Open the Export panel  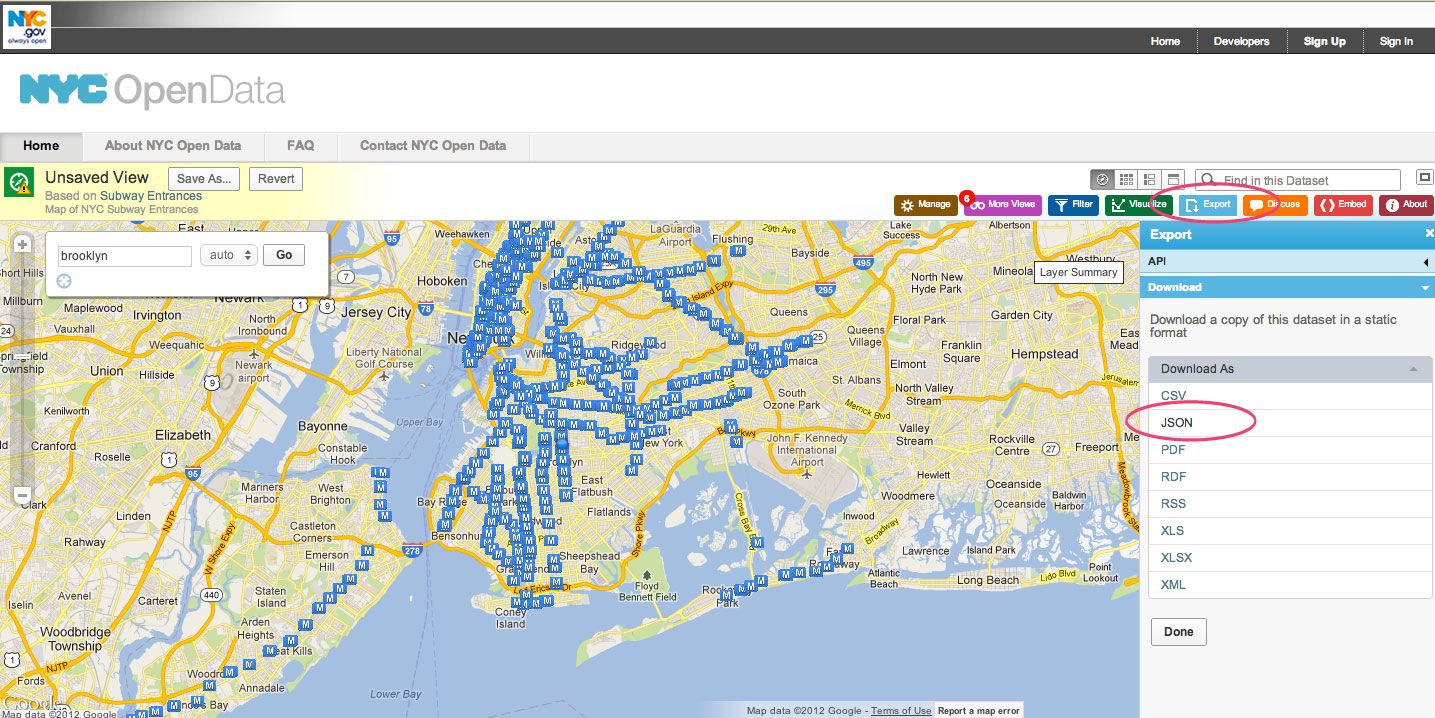point(1207,204)
